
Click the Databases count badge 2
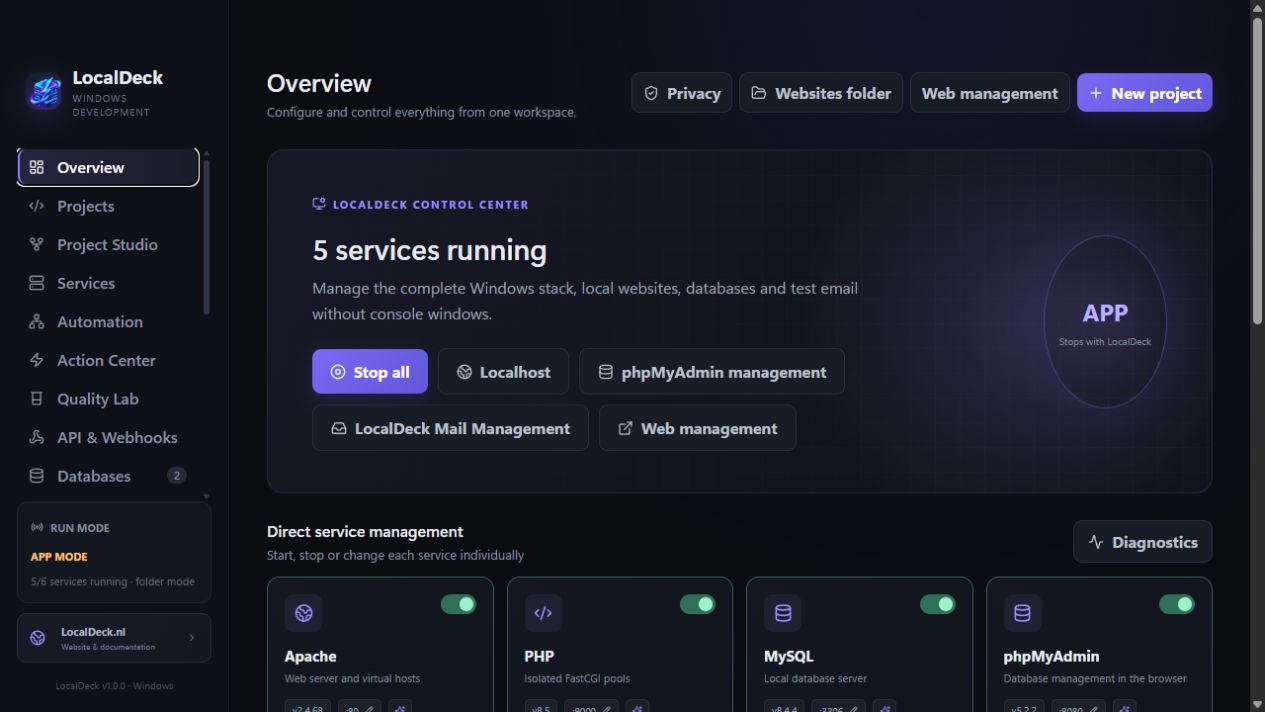point(177,476)
